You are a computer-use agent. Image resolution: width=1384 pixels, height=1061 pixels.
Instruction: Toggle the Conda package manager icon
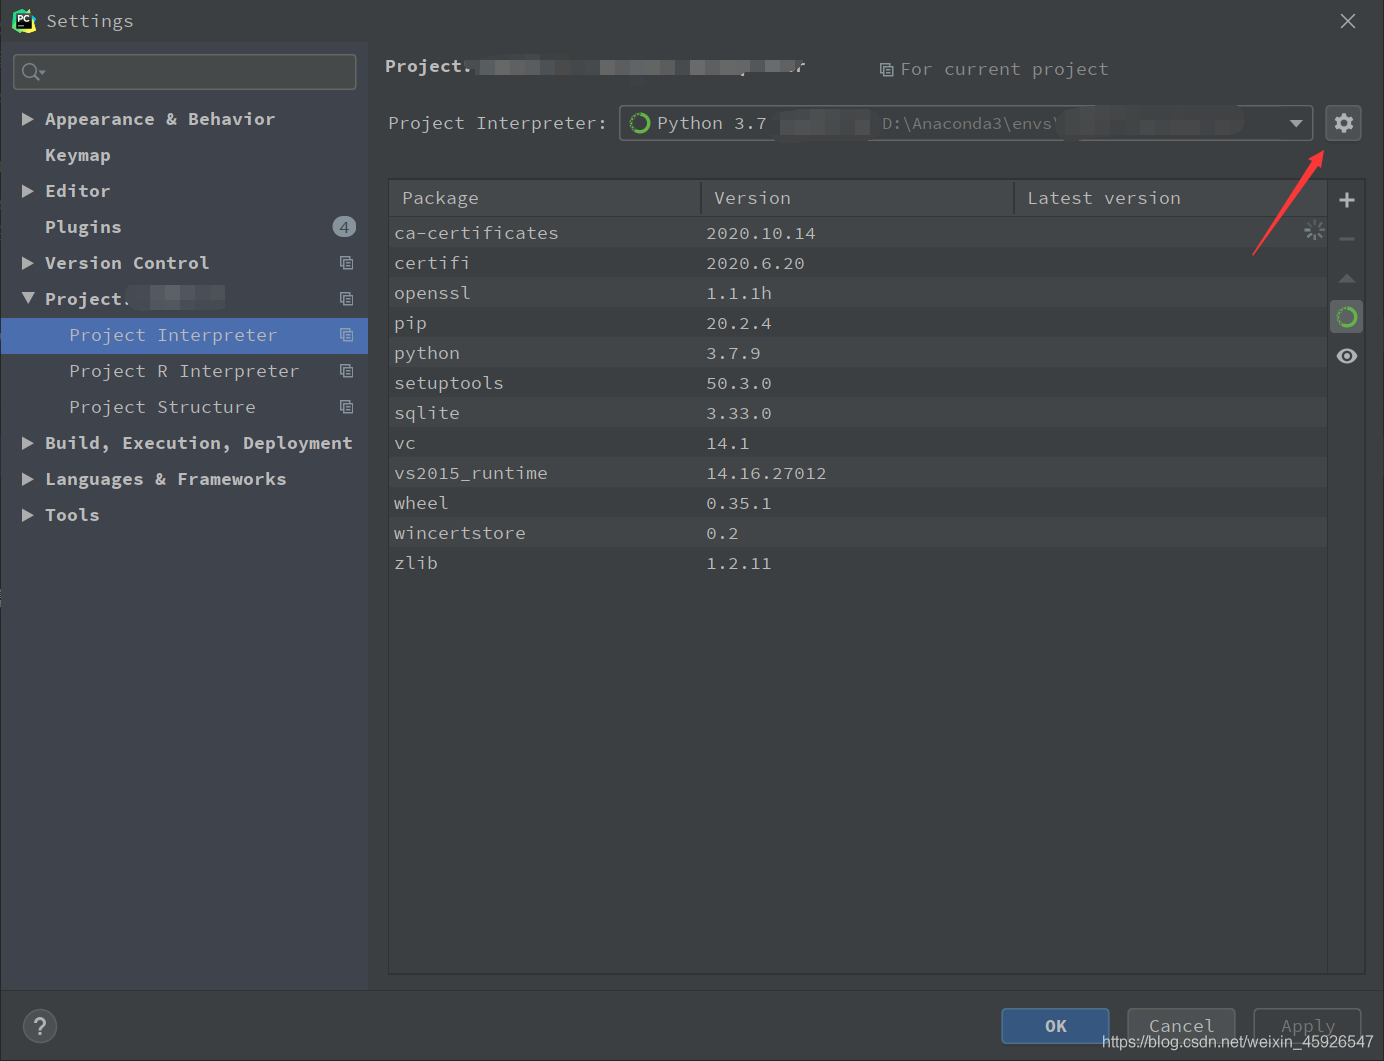(x=1347, y=317)
